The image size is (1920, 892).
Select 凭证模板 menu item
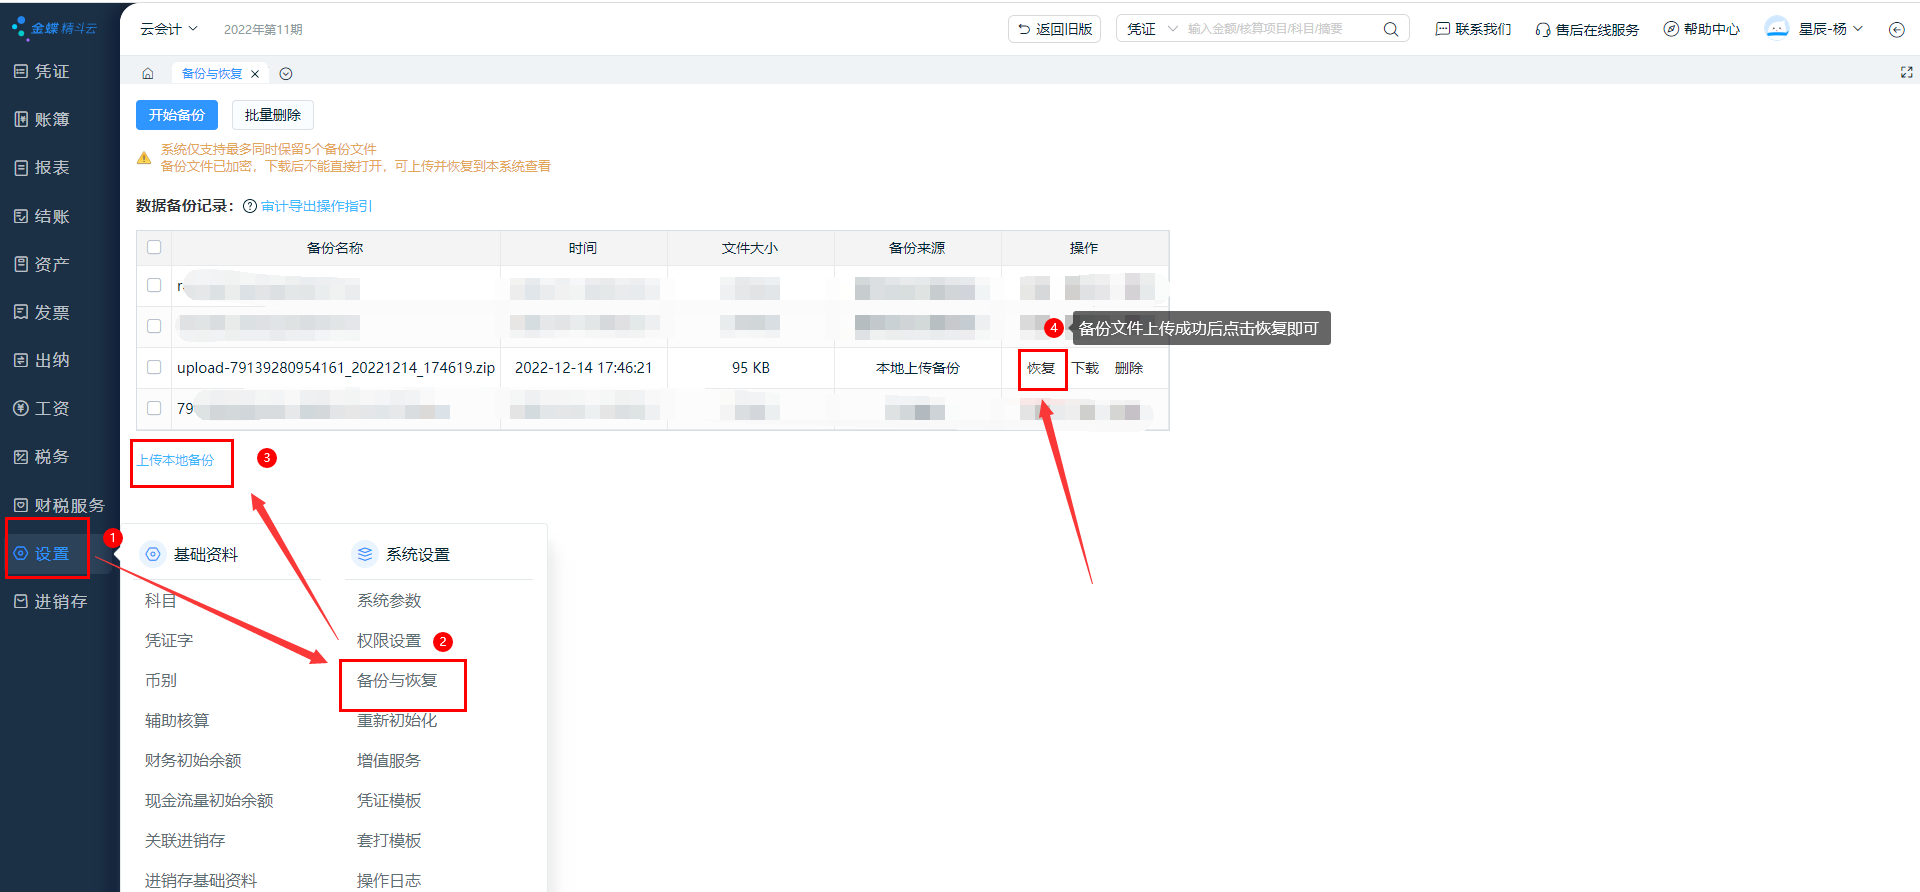(389, 800)
